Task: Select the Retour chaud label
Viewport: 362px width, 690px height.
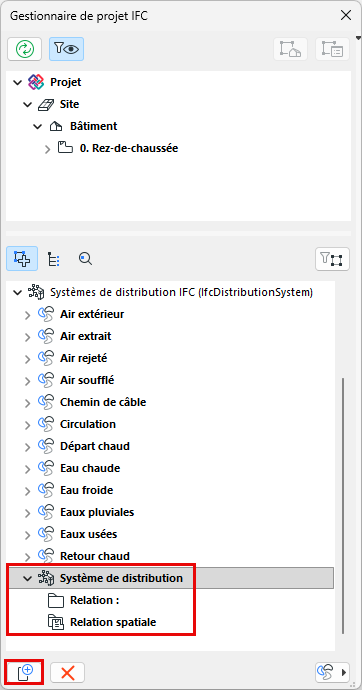Action: coord(95,556)
